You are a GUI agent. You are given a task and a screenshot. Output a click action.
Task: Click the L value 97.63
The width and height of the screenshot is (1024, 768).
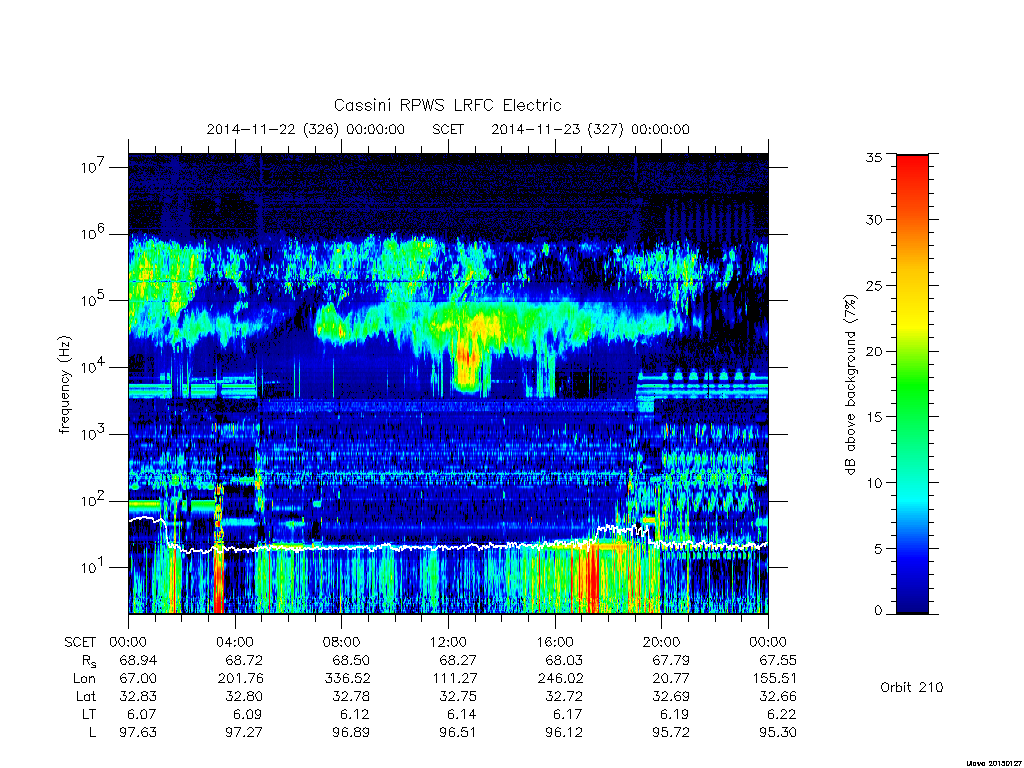coord(138,733)
